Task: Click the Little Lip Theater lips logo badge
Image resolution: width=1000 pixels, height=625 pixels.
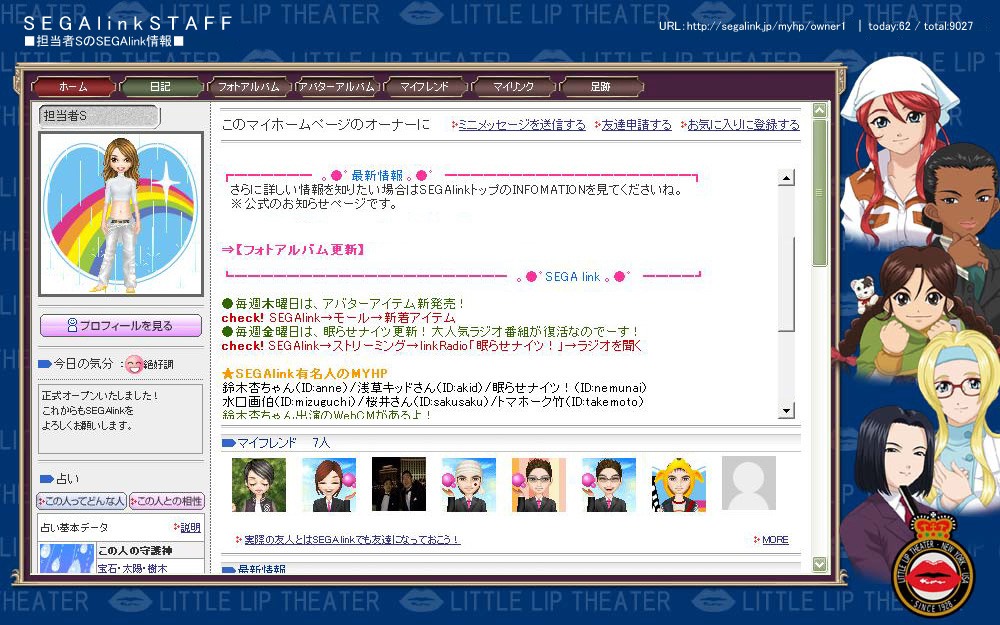Action: tap(932, 577)
